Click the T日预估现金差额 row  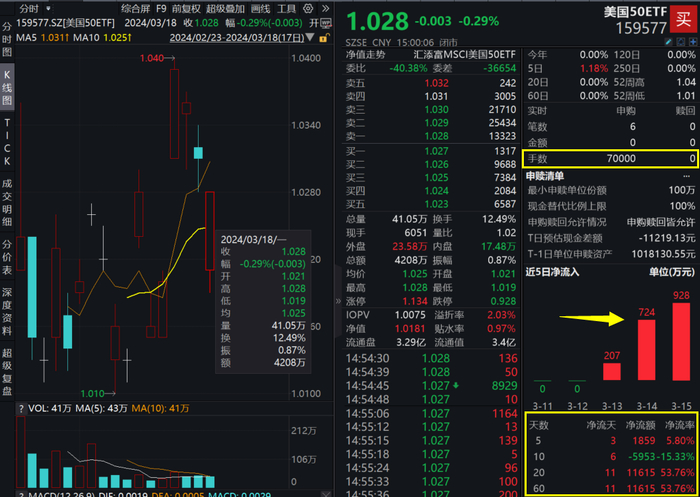611,238
